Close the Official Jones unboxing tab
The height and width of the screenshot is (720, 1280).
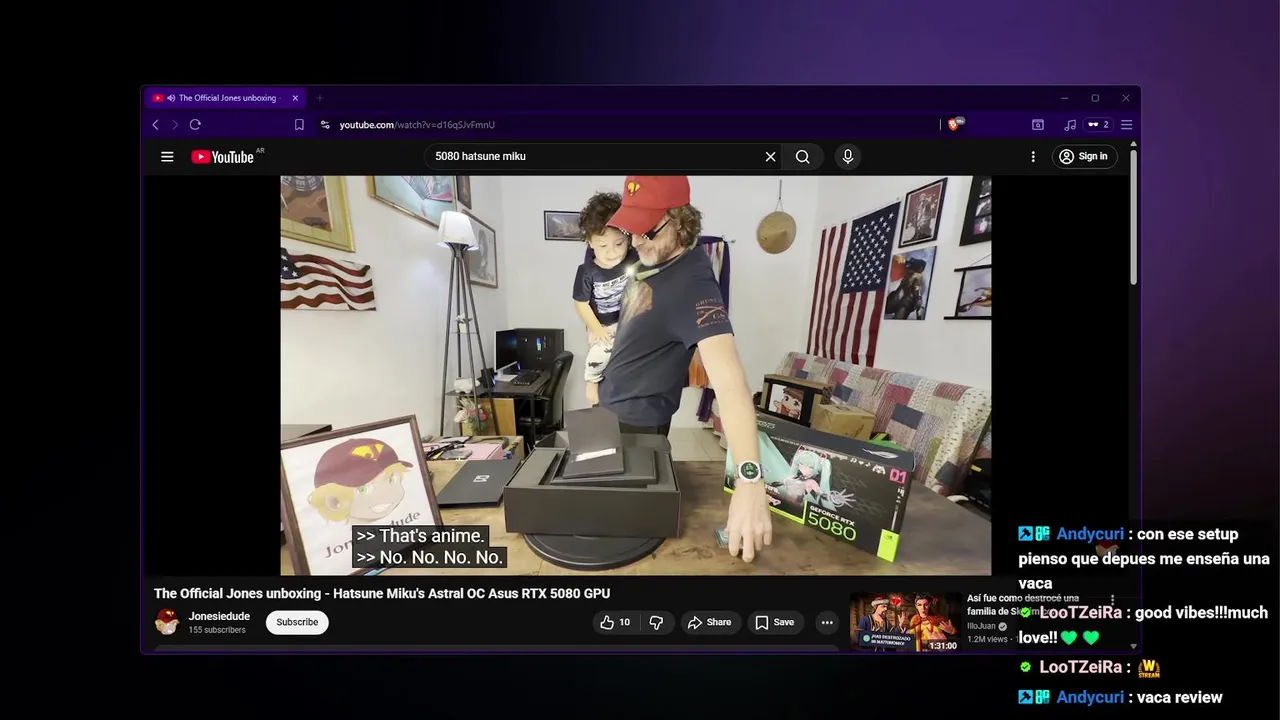click(295, 98)
